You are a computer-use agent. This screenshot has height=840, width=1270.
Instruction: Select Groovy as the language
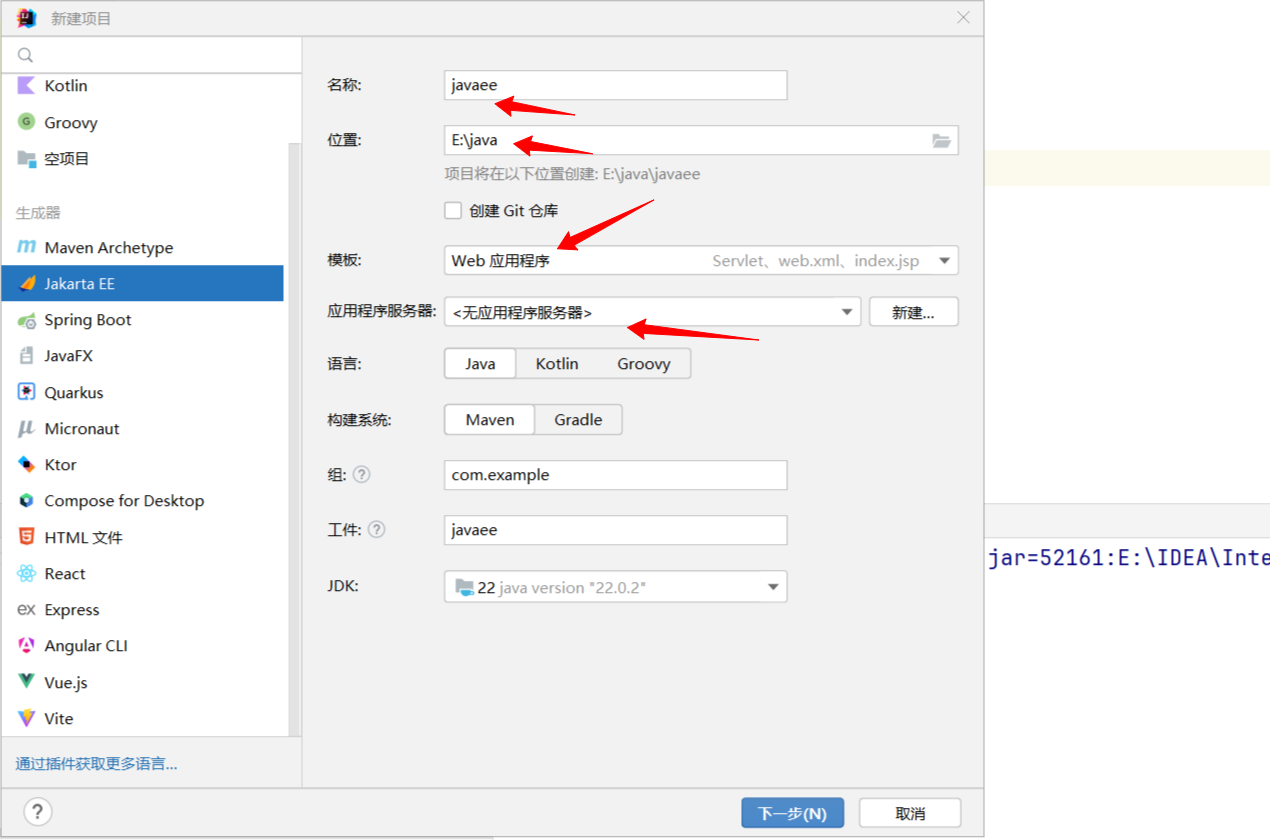(x=644, y=364)
